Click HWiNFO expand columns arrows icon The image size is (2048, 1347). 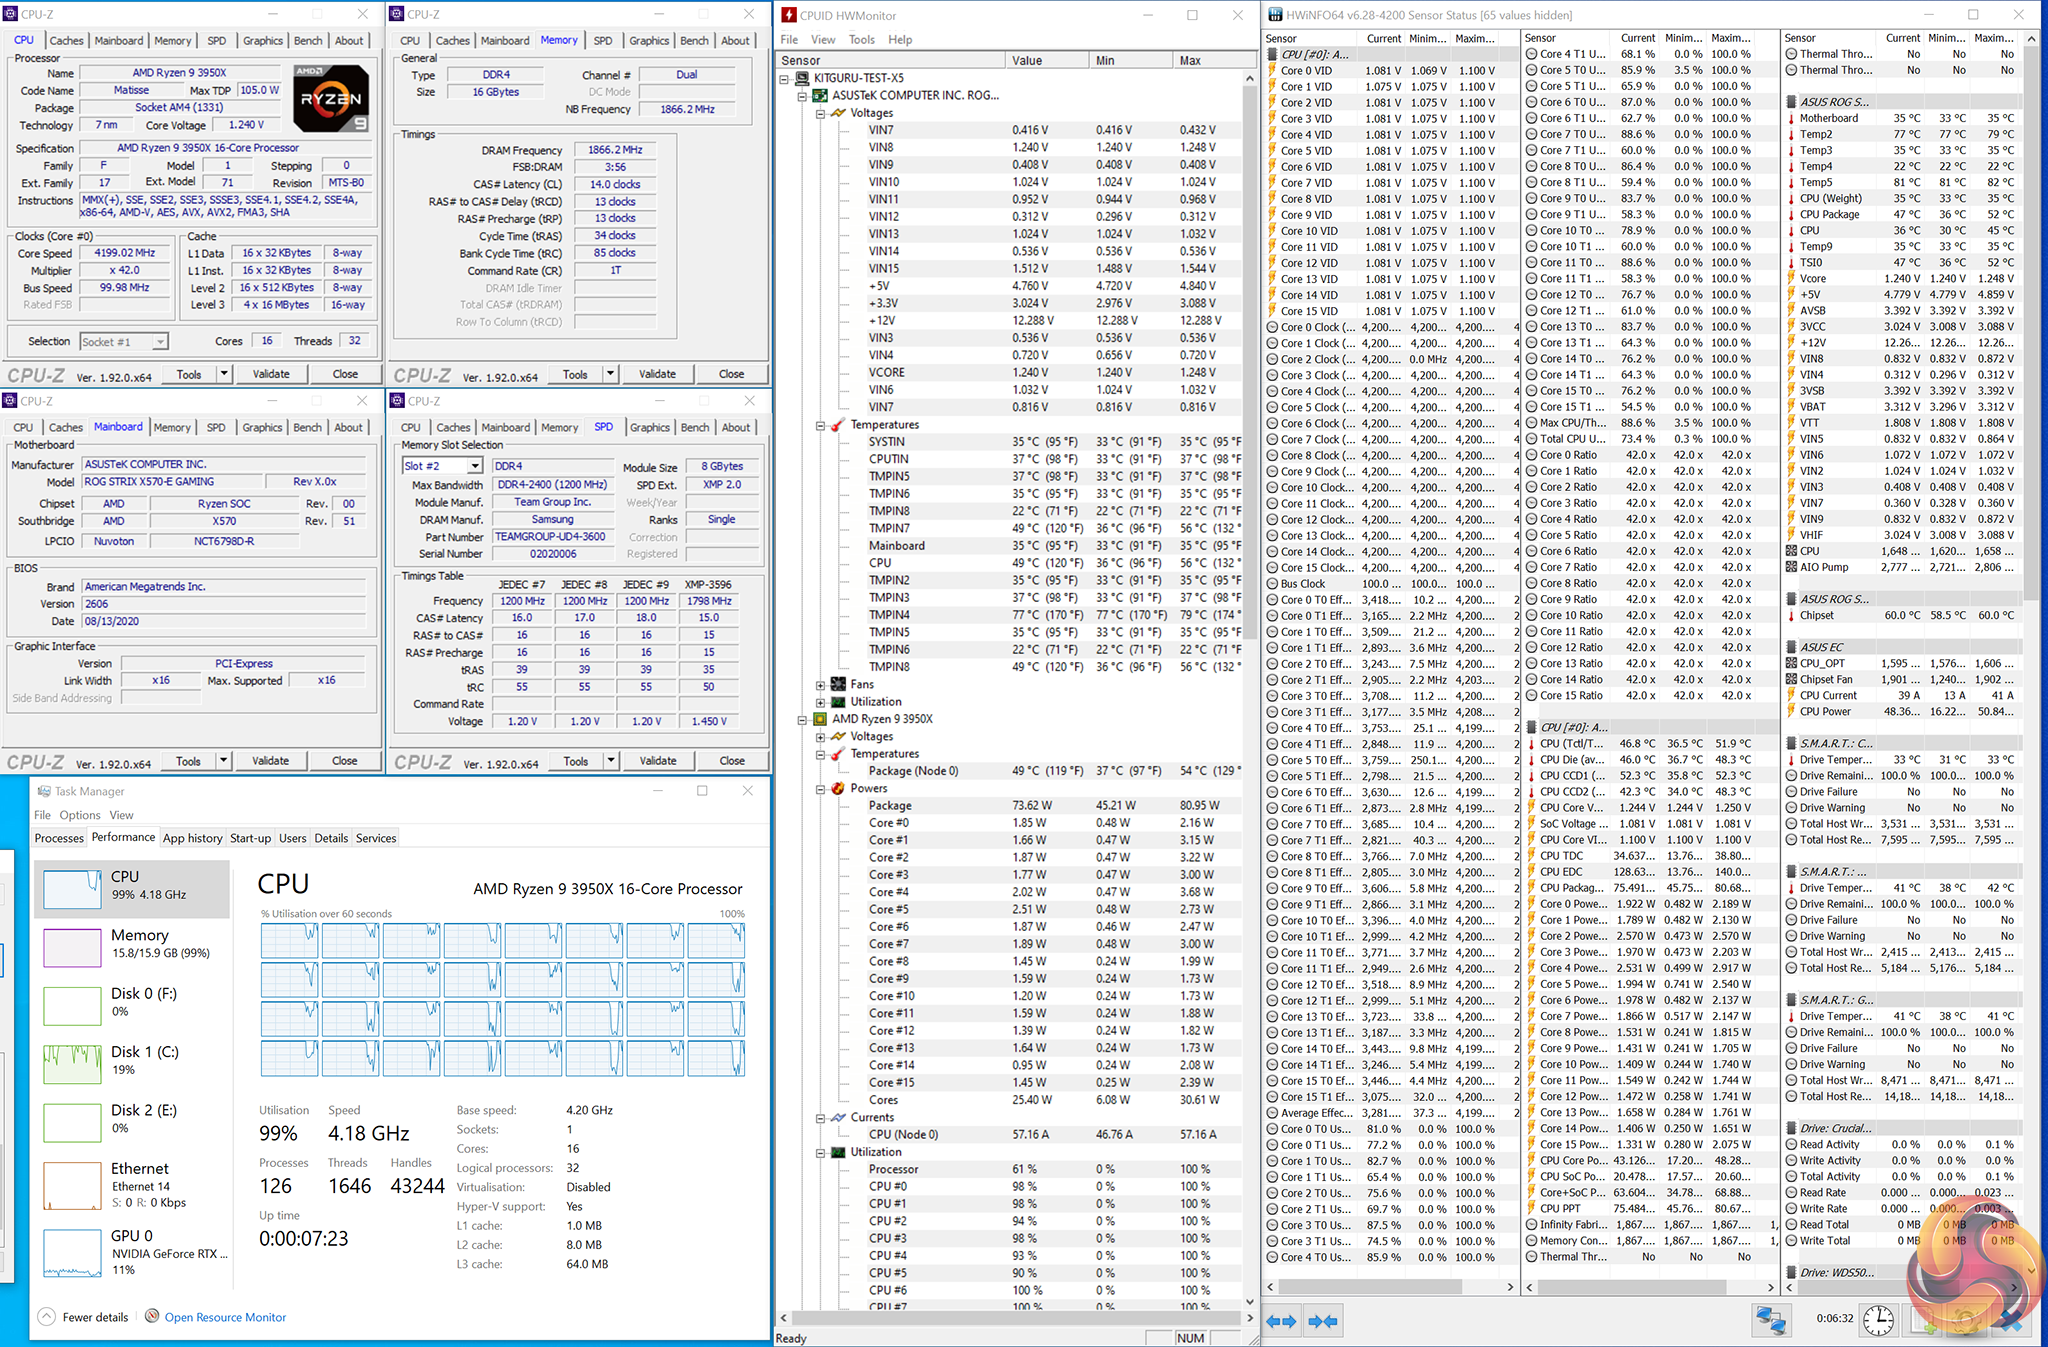[1281, 1321]
